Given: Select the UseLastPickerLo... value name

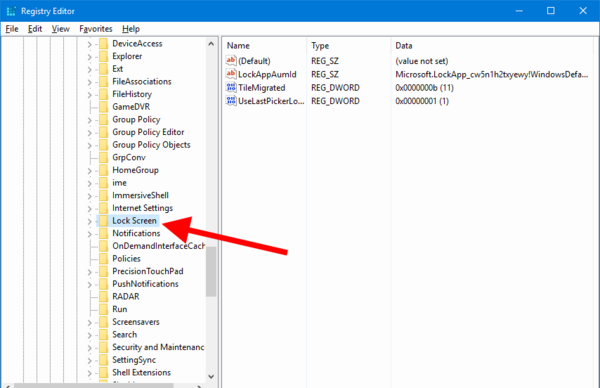Looking at the screenshot, I should tap(271, 101).
